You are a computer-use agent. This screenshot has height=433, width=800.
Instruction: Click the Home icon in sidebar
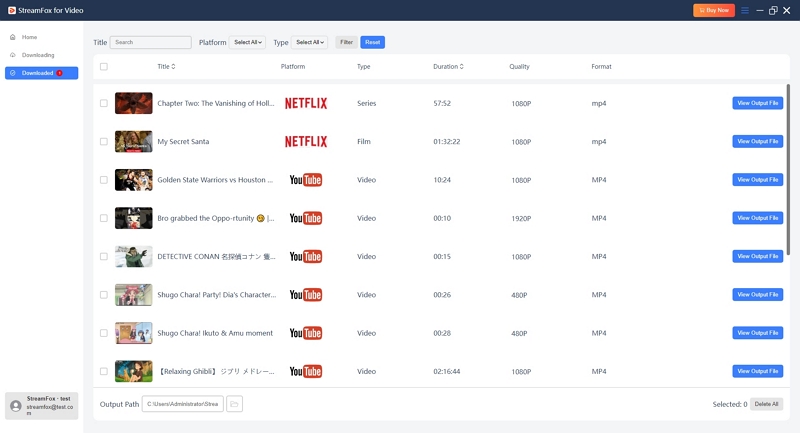[x=13, y=37]
